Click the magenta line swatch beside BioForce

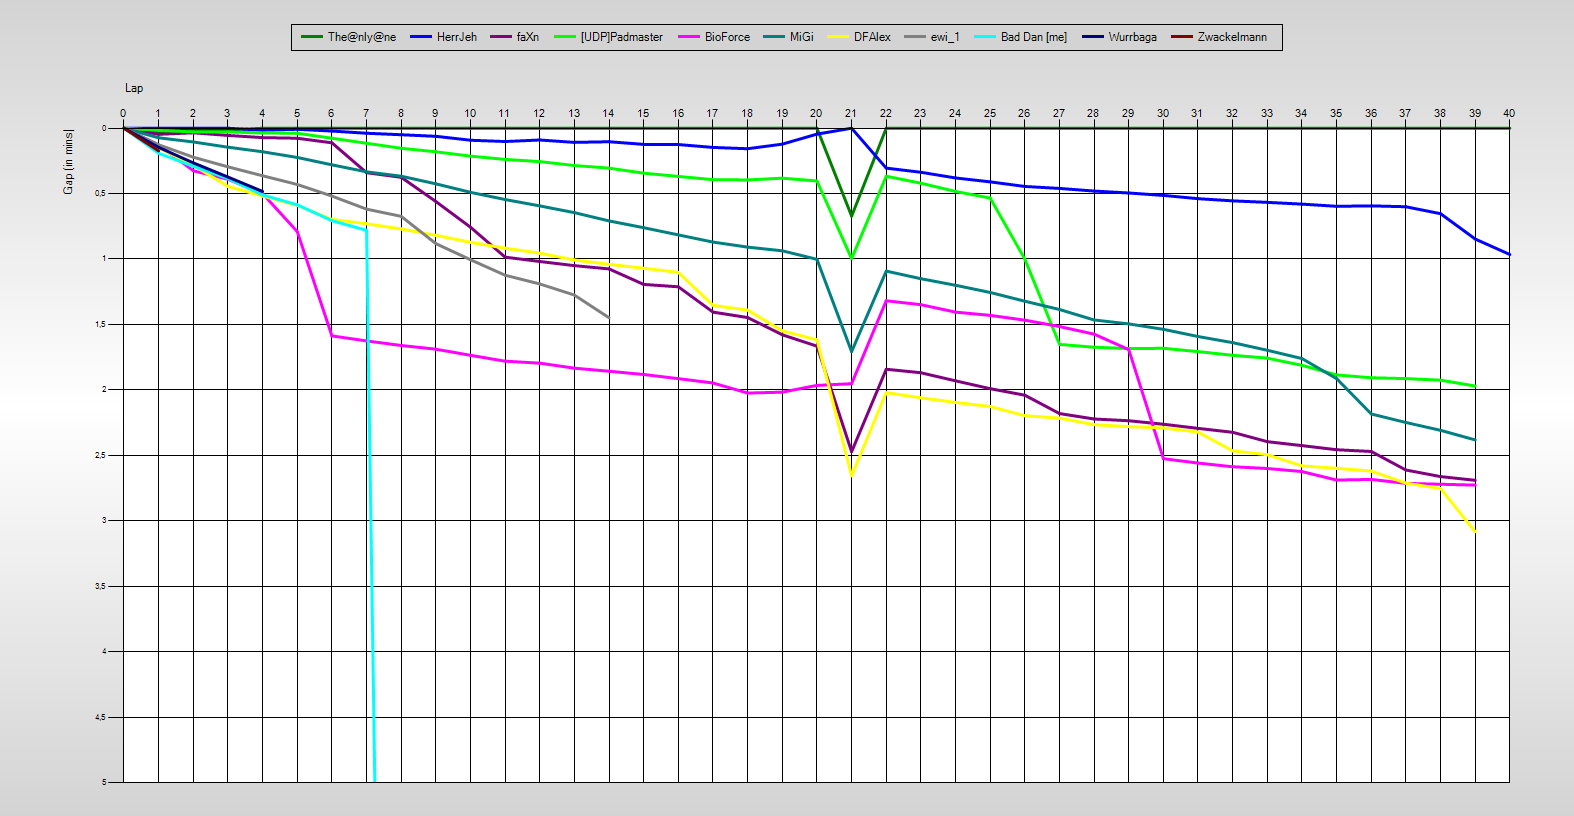coord(688,37)
